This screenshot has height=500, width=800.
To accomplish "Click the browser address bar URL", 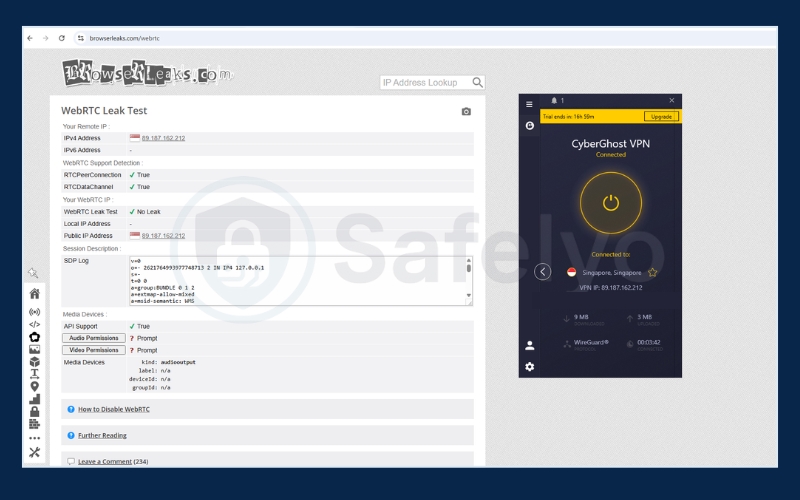I will tap(124, 38).
